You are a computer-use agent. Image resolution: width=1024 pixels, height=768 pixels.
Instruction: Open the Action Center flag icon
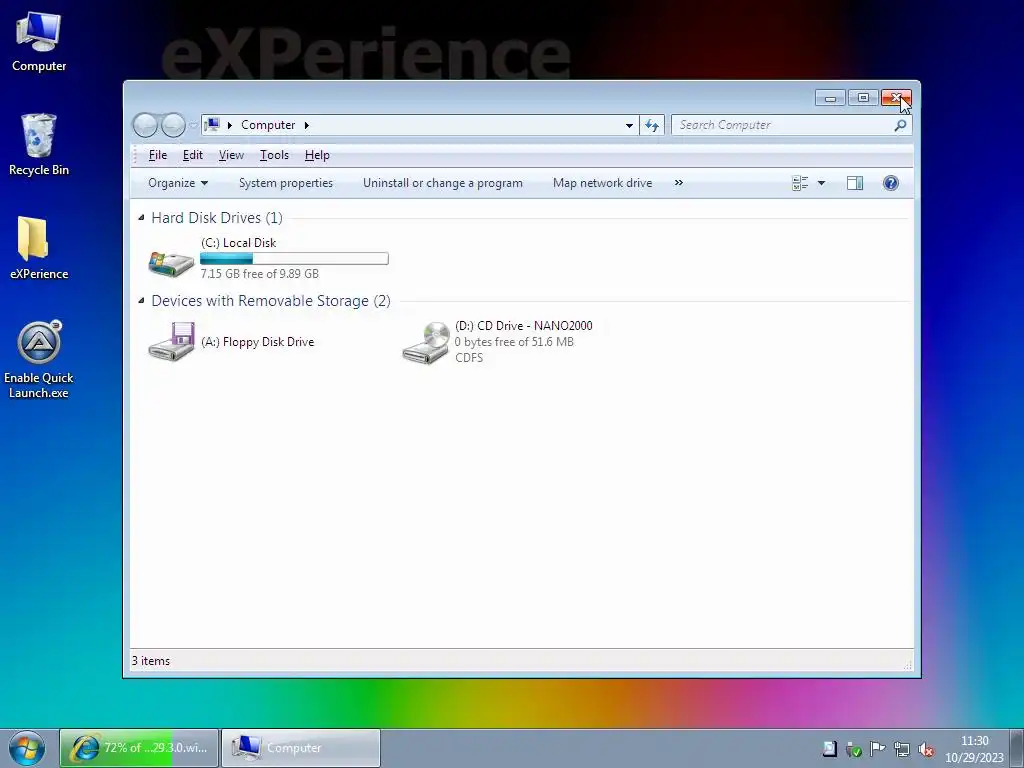click(x=877, y=749)
